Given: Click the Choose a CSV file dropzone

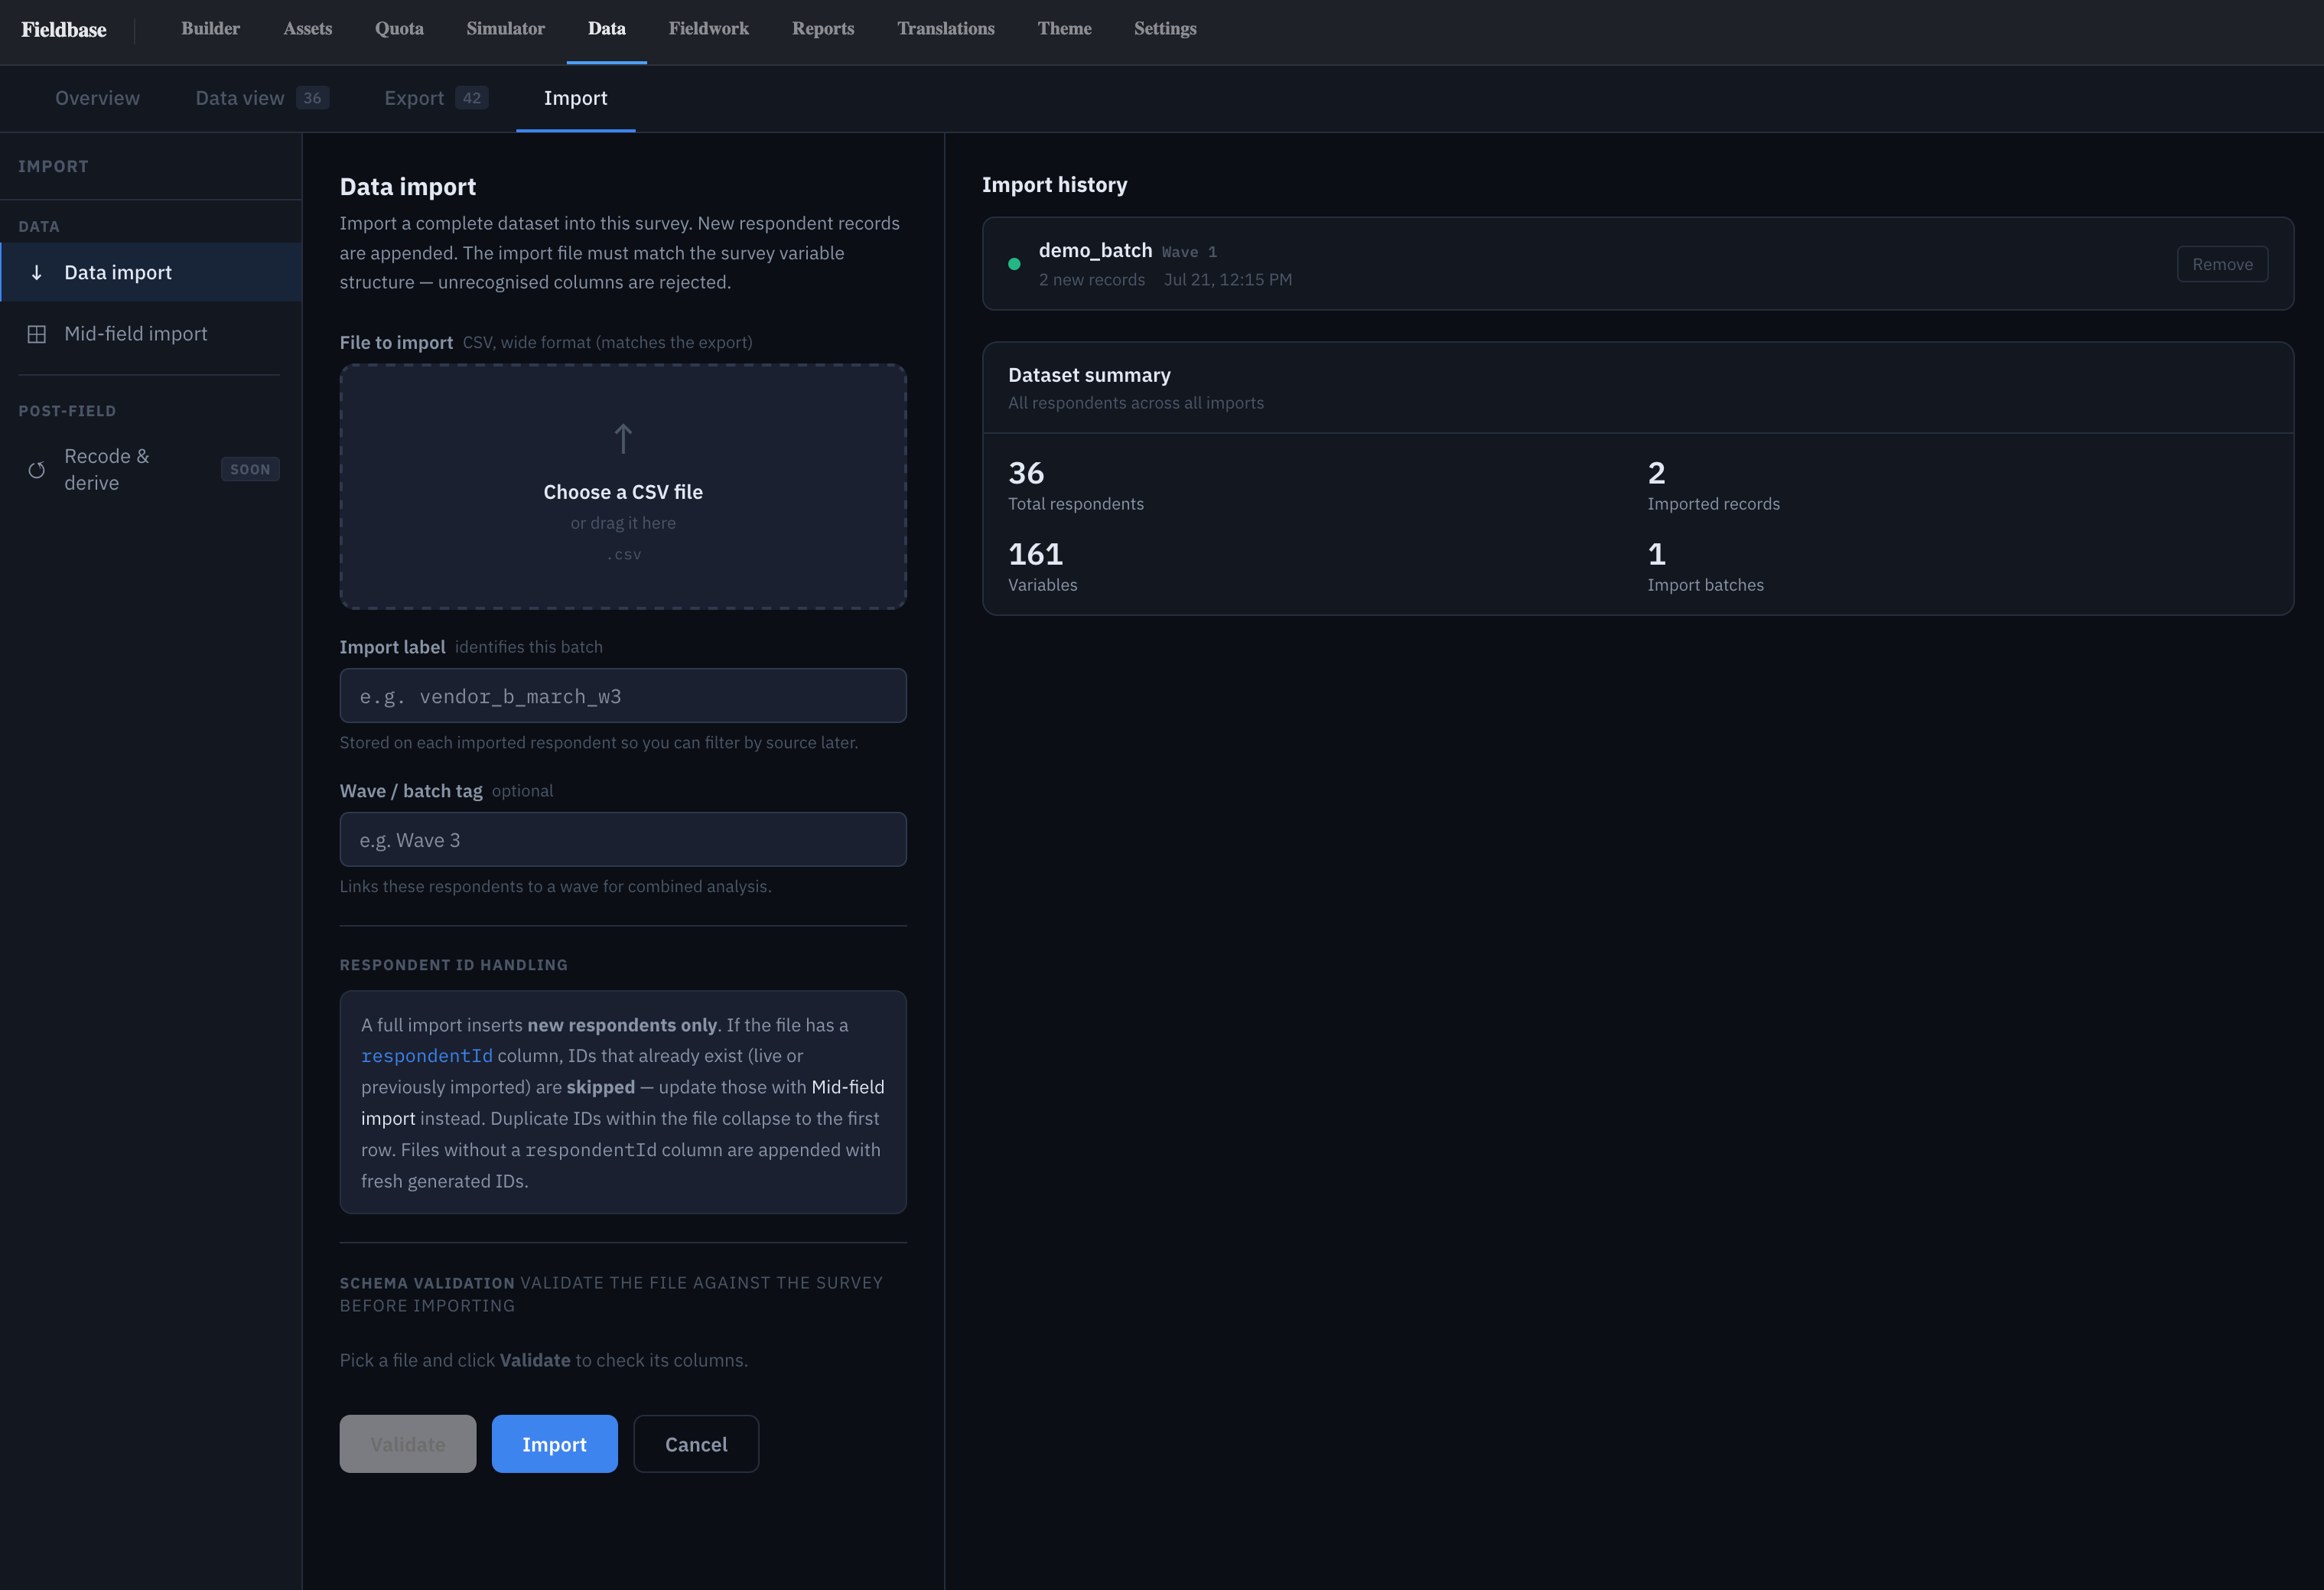Looking at the screenshot, I should (x=623, y=487).
